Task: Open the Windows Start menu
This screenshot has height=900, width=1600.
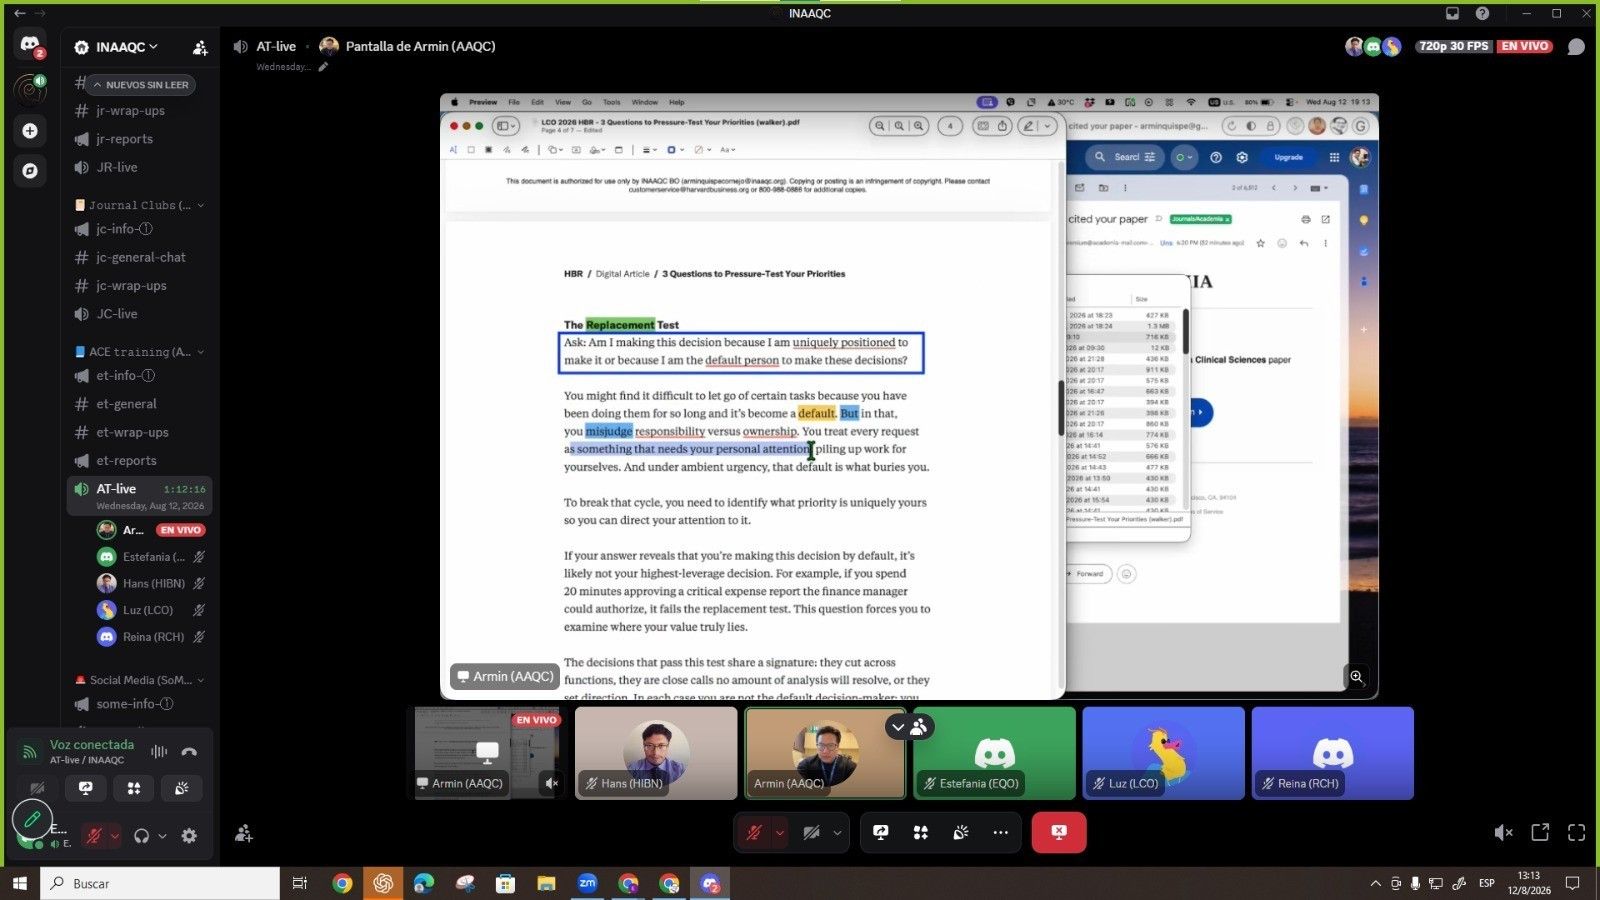Action: pos(19,883)
